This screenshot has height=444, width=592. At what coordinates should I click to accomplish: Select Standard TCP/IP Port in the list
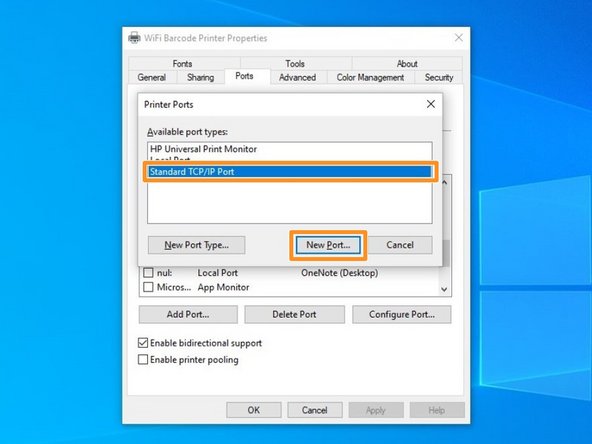point(290,172)
